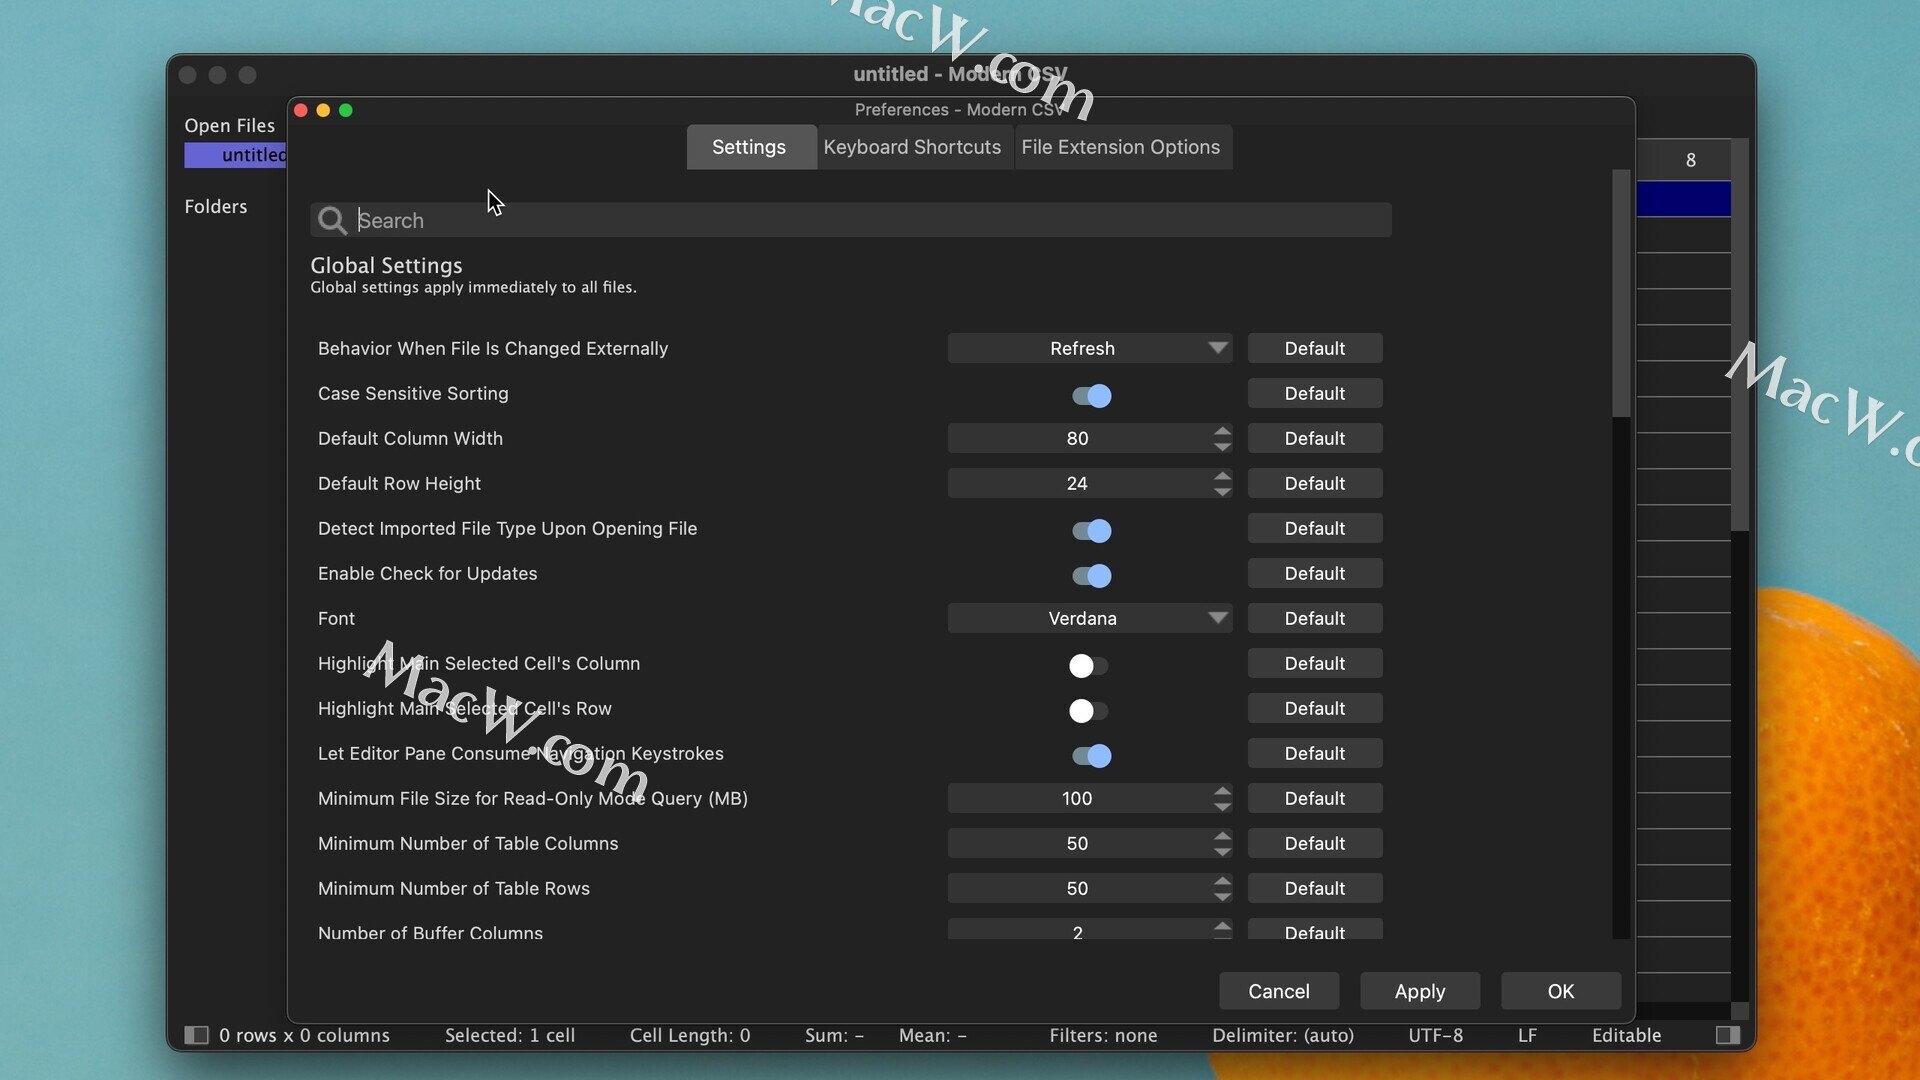Switch to the Settings tab
Image resolution: width=1920 pixels, height=1080 pixels.
click(750, 147)
